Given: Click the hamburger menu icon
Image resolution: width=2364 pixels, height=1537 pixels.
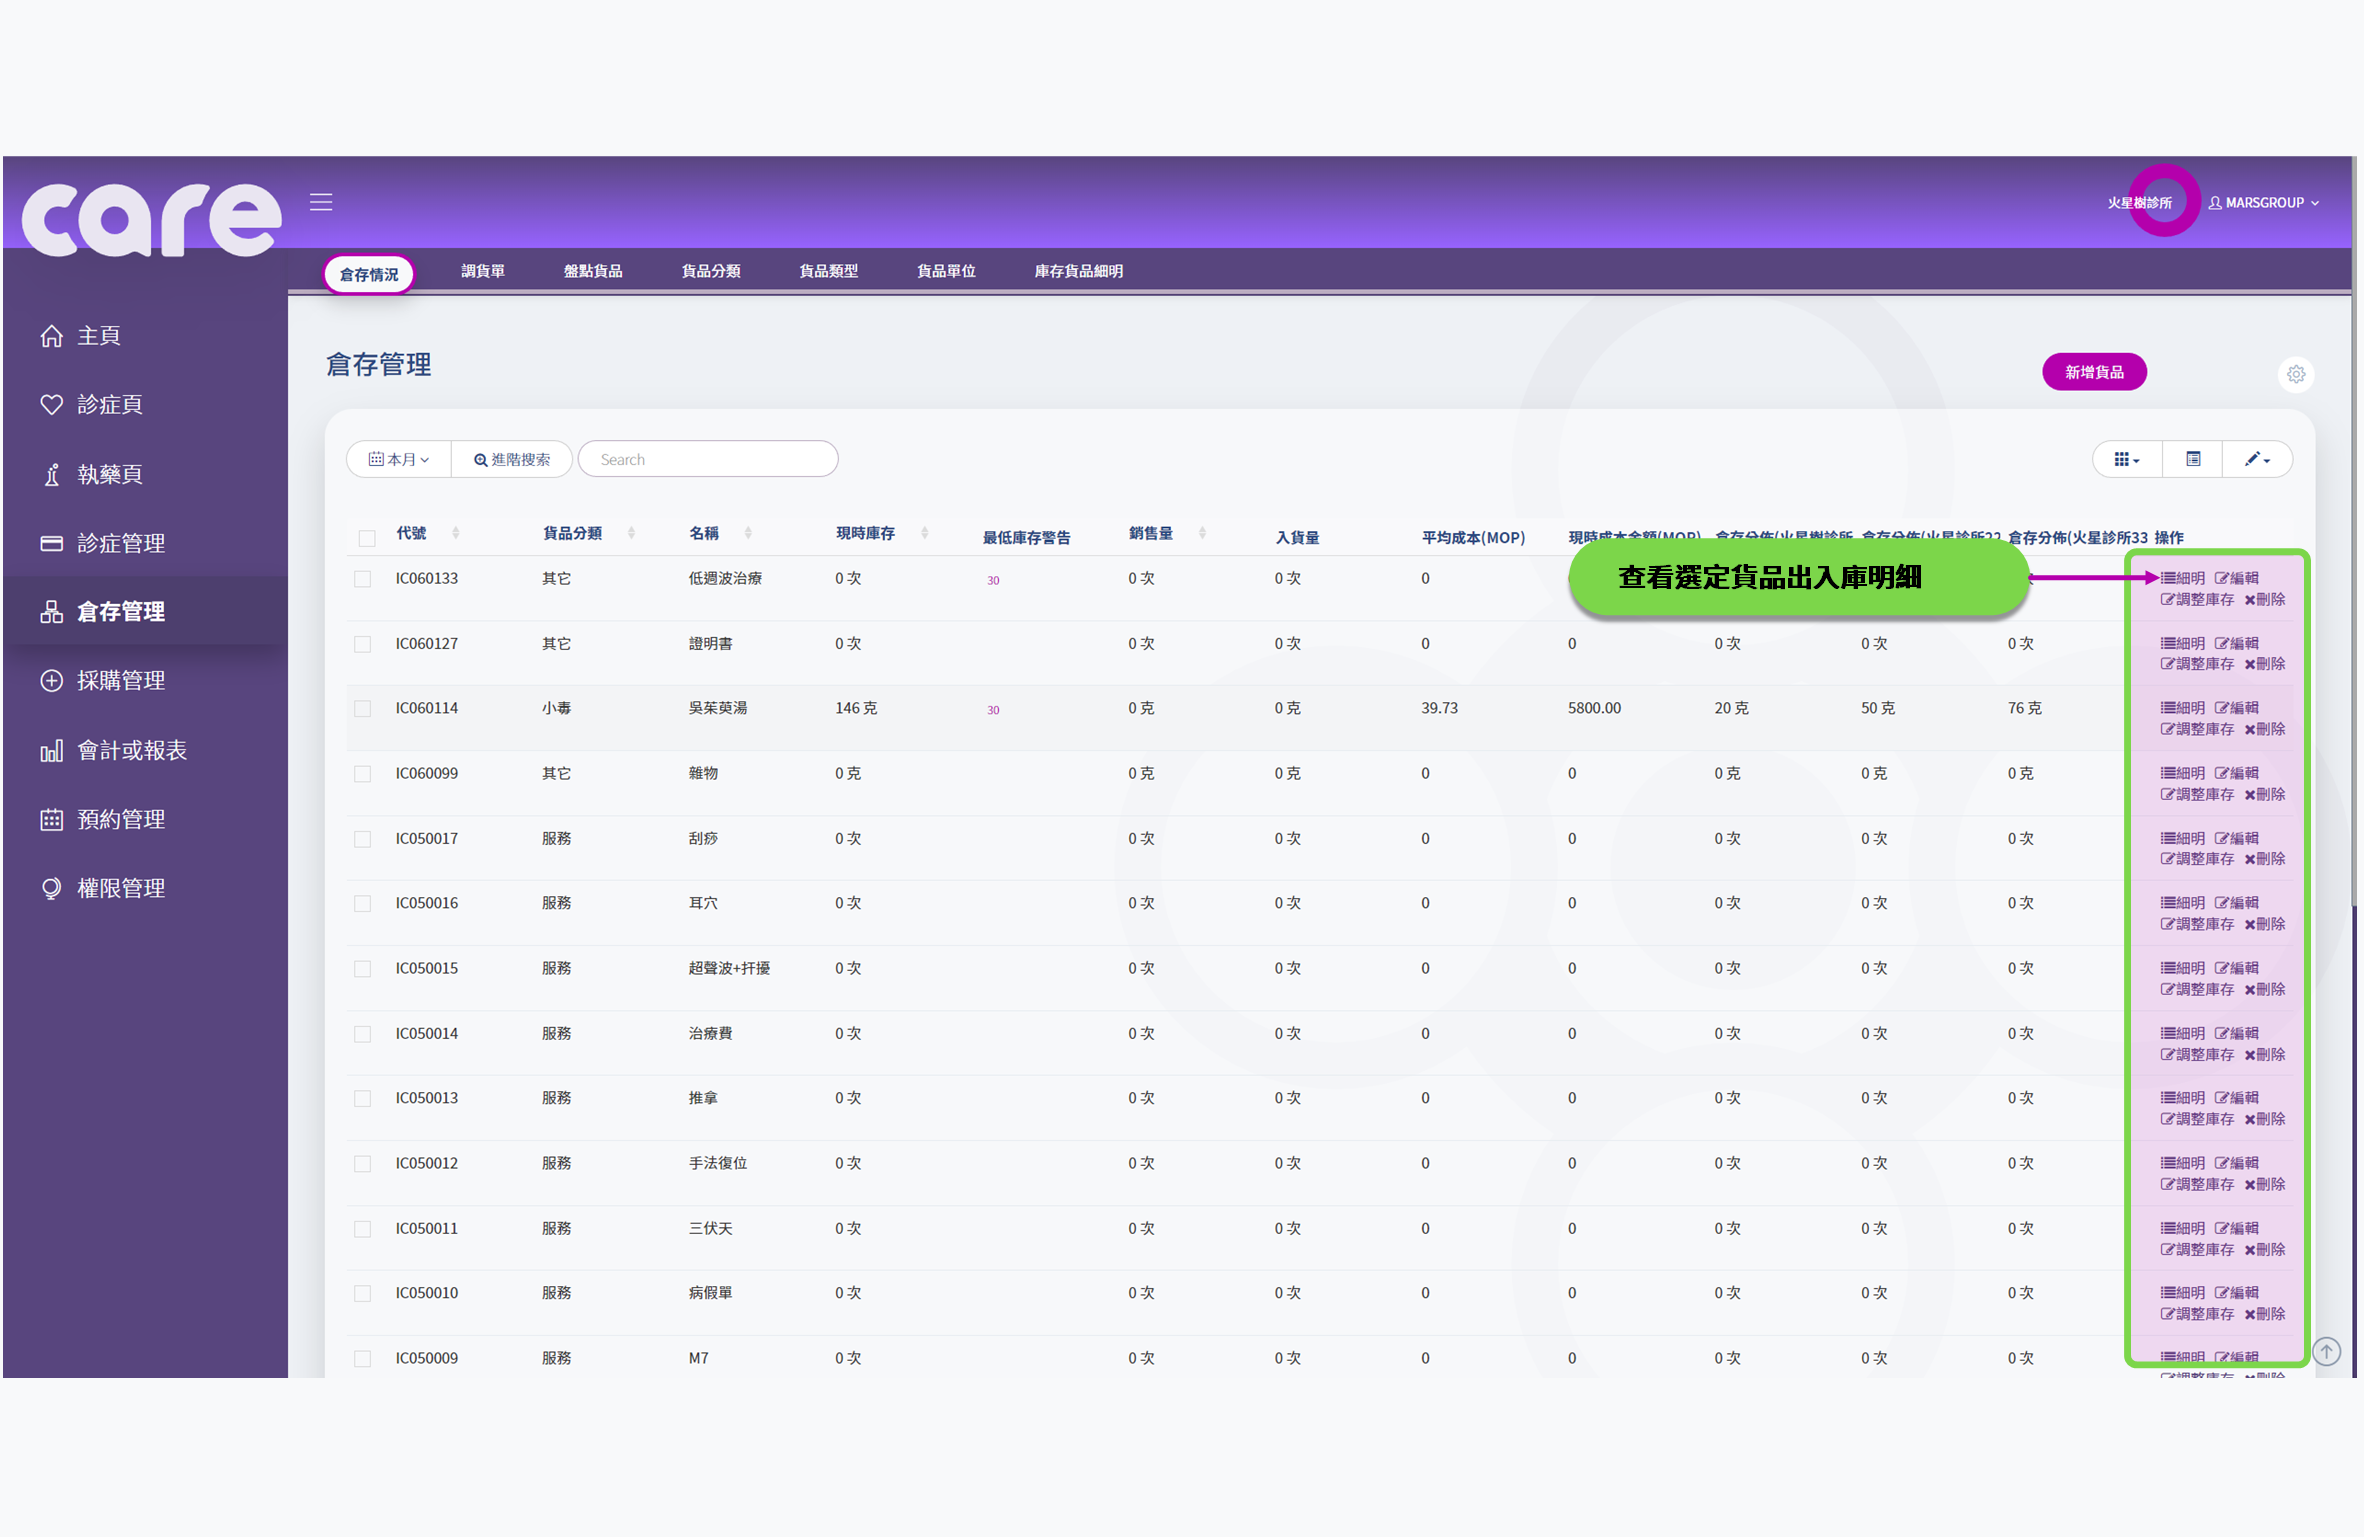Looking at the screenshot, I should [321, 203].
